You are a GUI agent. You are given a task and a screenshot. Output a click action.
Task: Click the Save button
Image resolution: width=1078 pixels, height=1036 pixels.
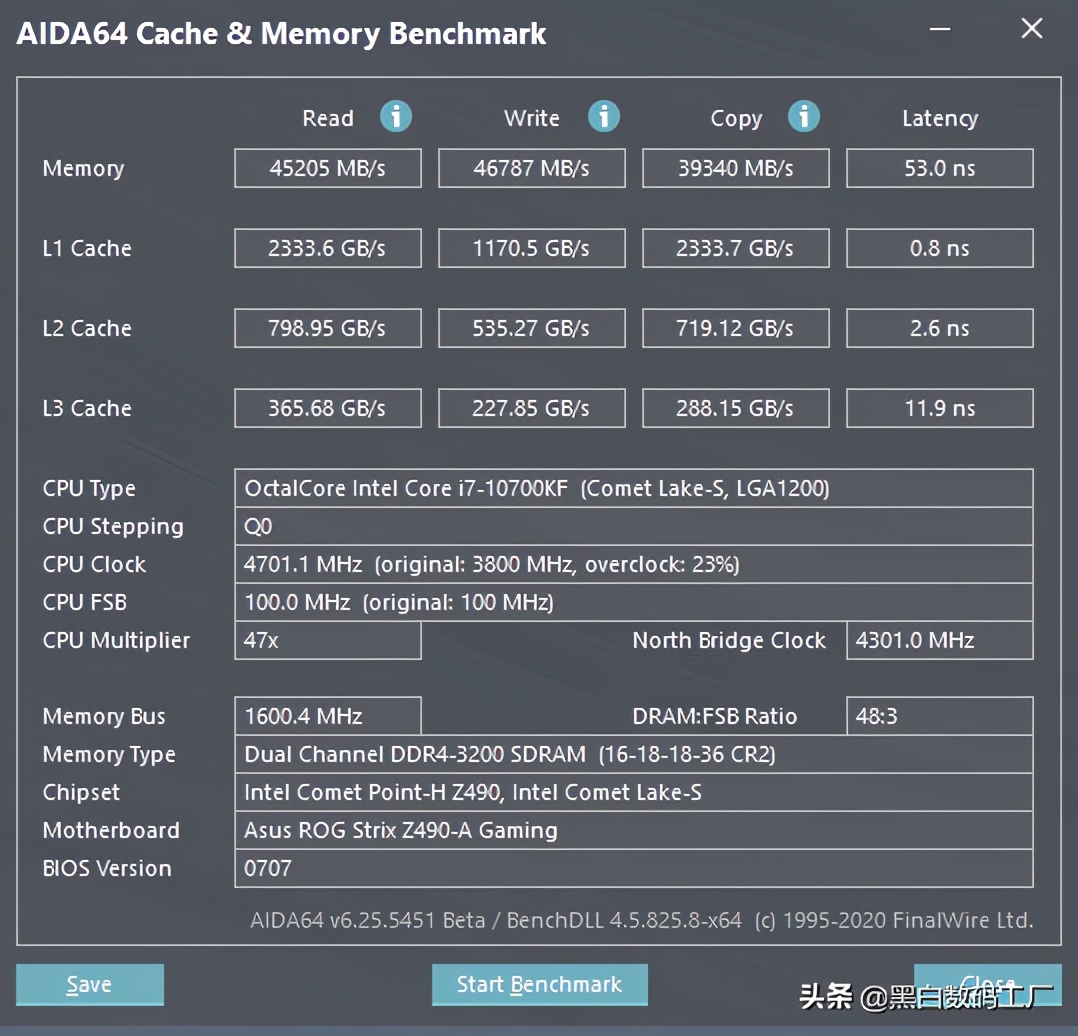(x=90, y=984)
